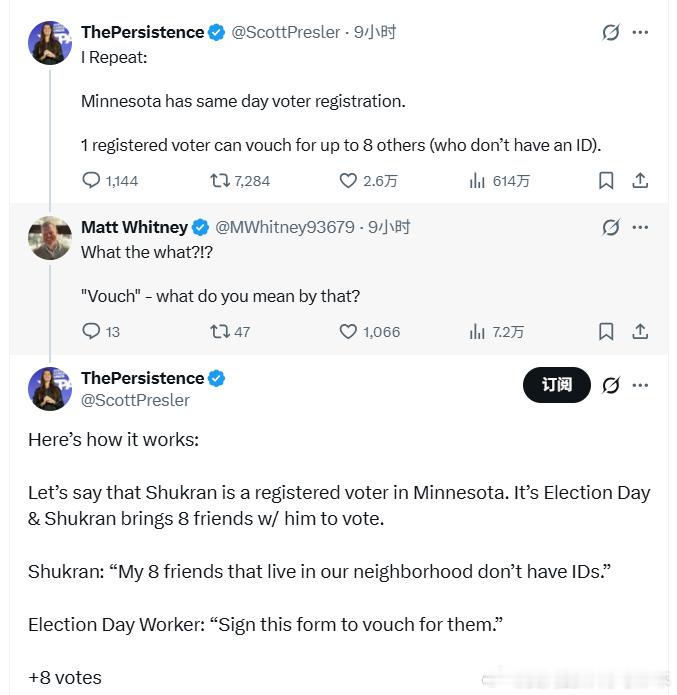Like the post with 2.6万 likes
The image size is (677, 695).
click(348, 181)
